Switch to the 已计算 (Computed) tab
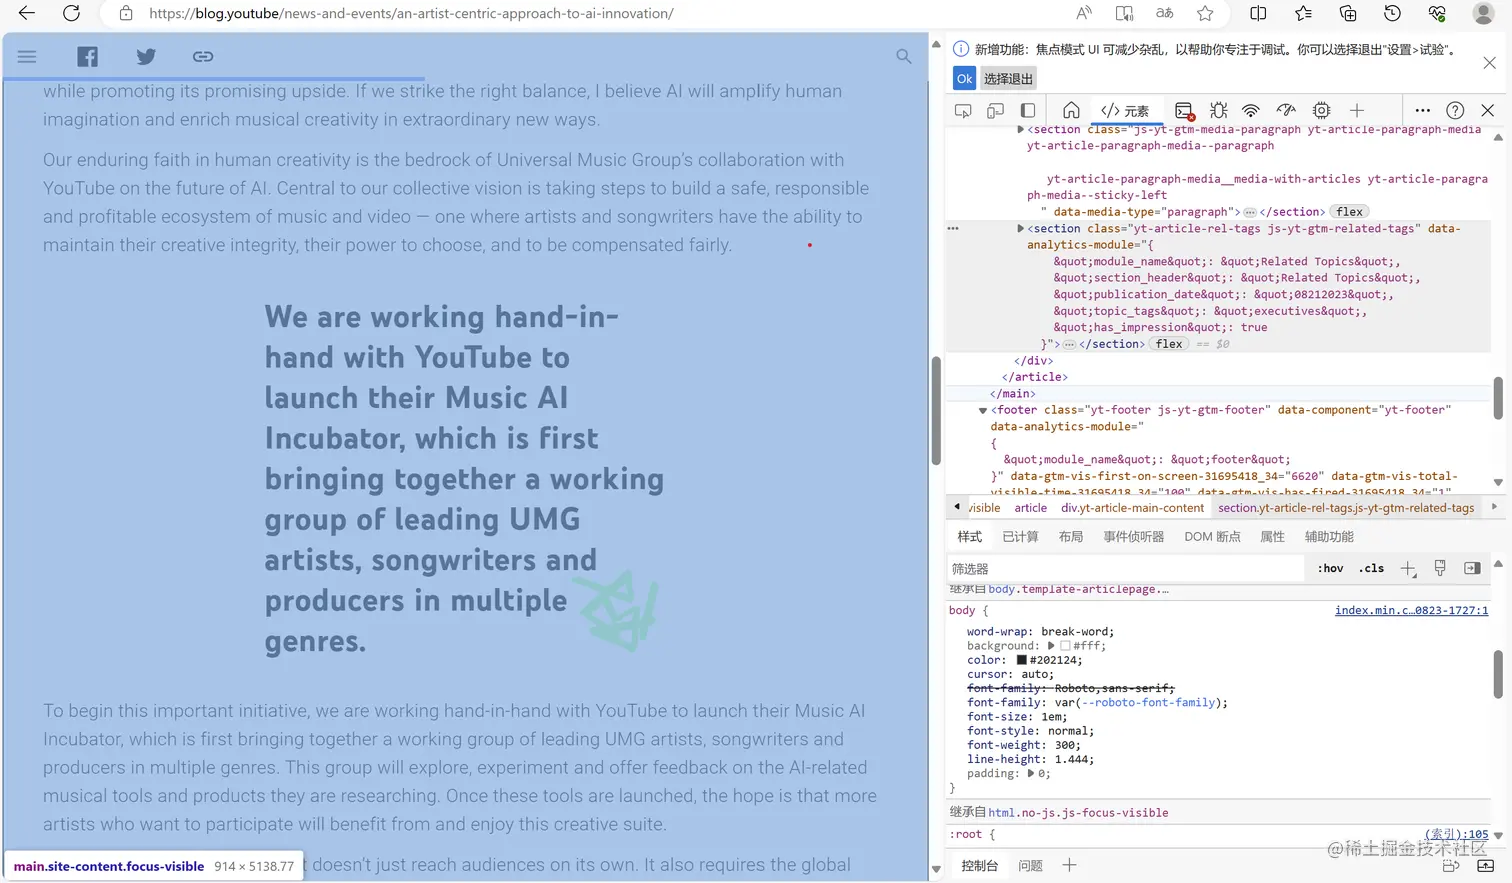Viewport: 1512px width, 883px height. point(1020,537)
